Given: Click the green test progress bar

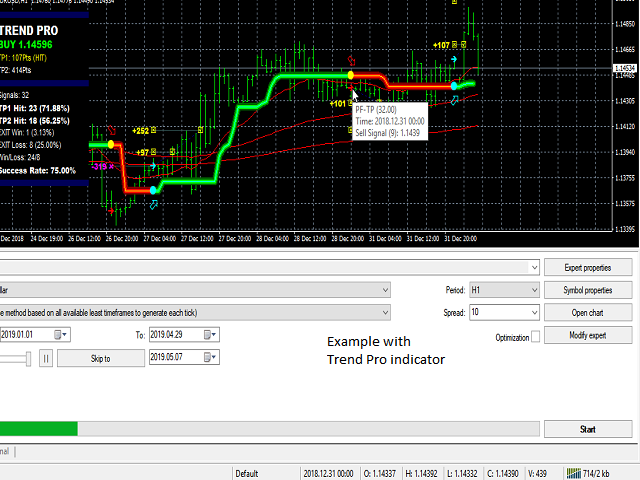Looking at the screenshot, I should point(39,429).
